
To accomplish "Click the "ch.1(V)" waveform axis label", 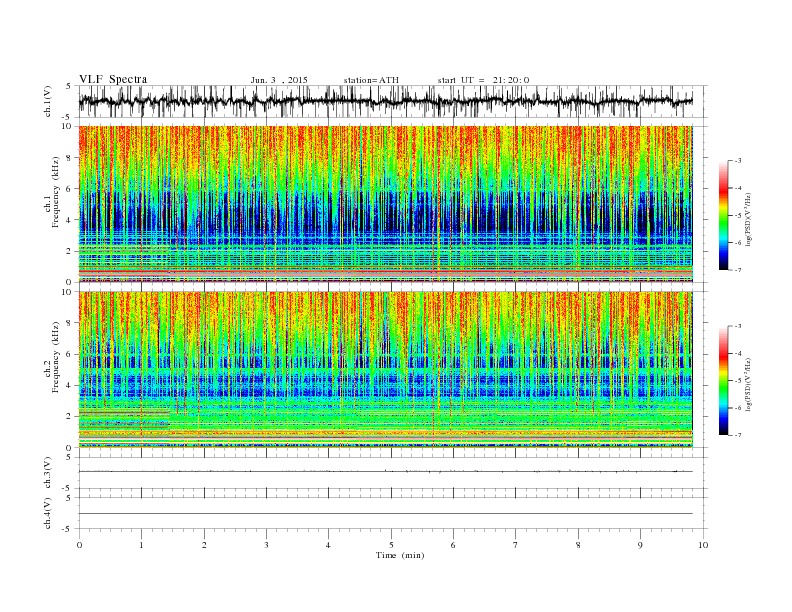I will pyautogui.click(x=48, y=101).
